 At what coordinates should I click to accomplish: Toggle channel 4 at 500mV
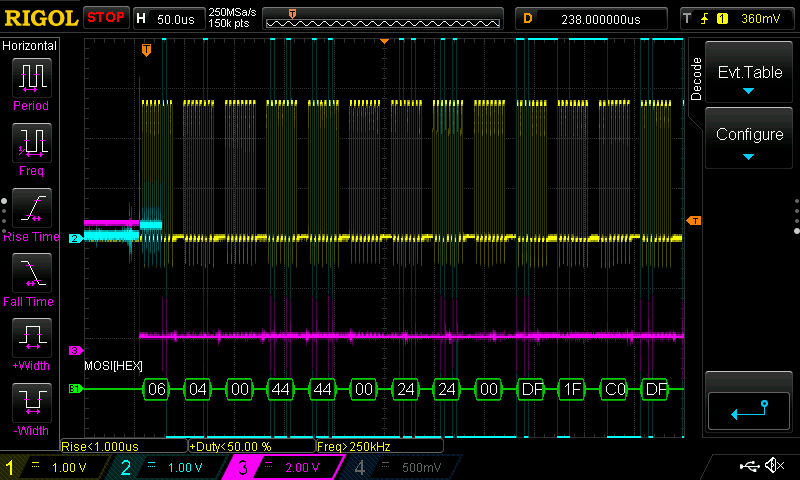[403, 467]
